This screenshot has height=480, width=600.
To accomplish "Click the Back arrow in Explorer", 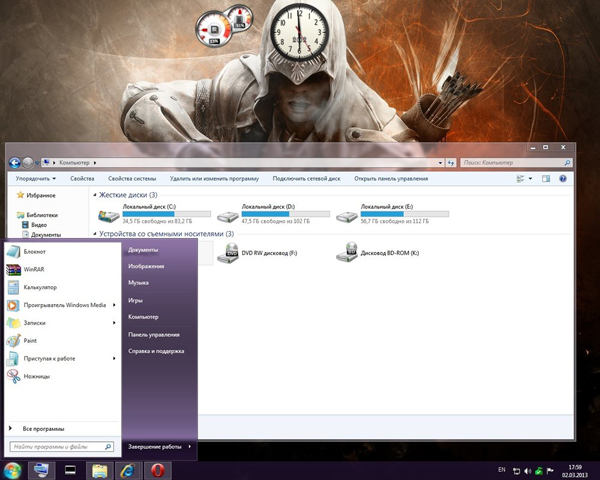I will point(15,163).
